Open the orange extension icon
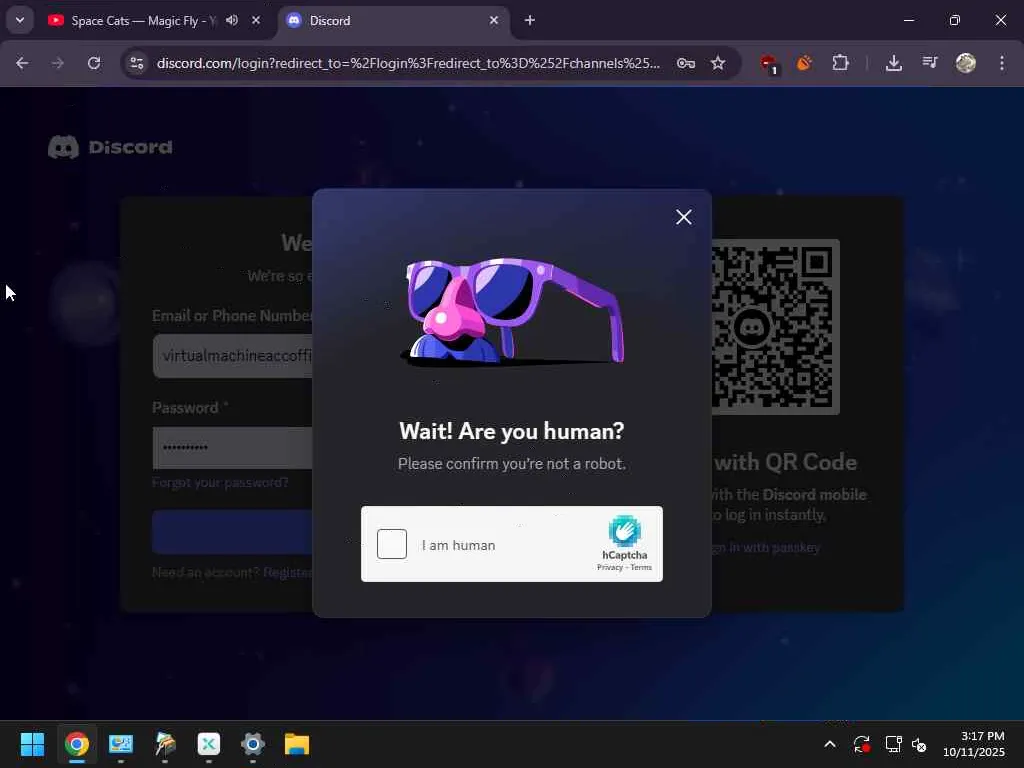Screen dimensions: 1024x768 (x=805, y=63)
